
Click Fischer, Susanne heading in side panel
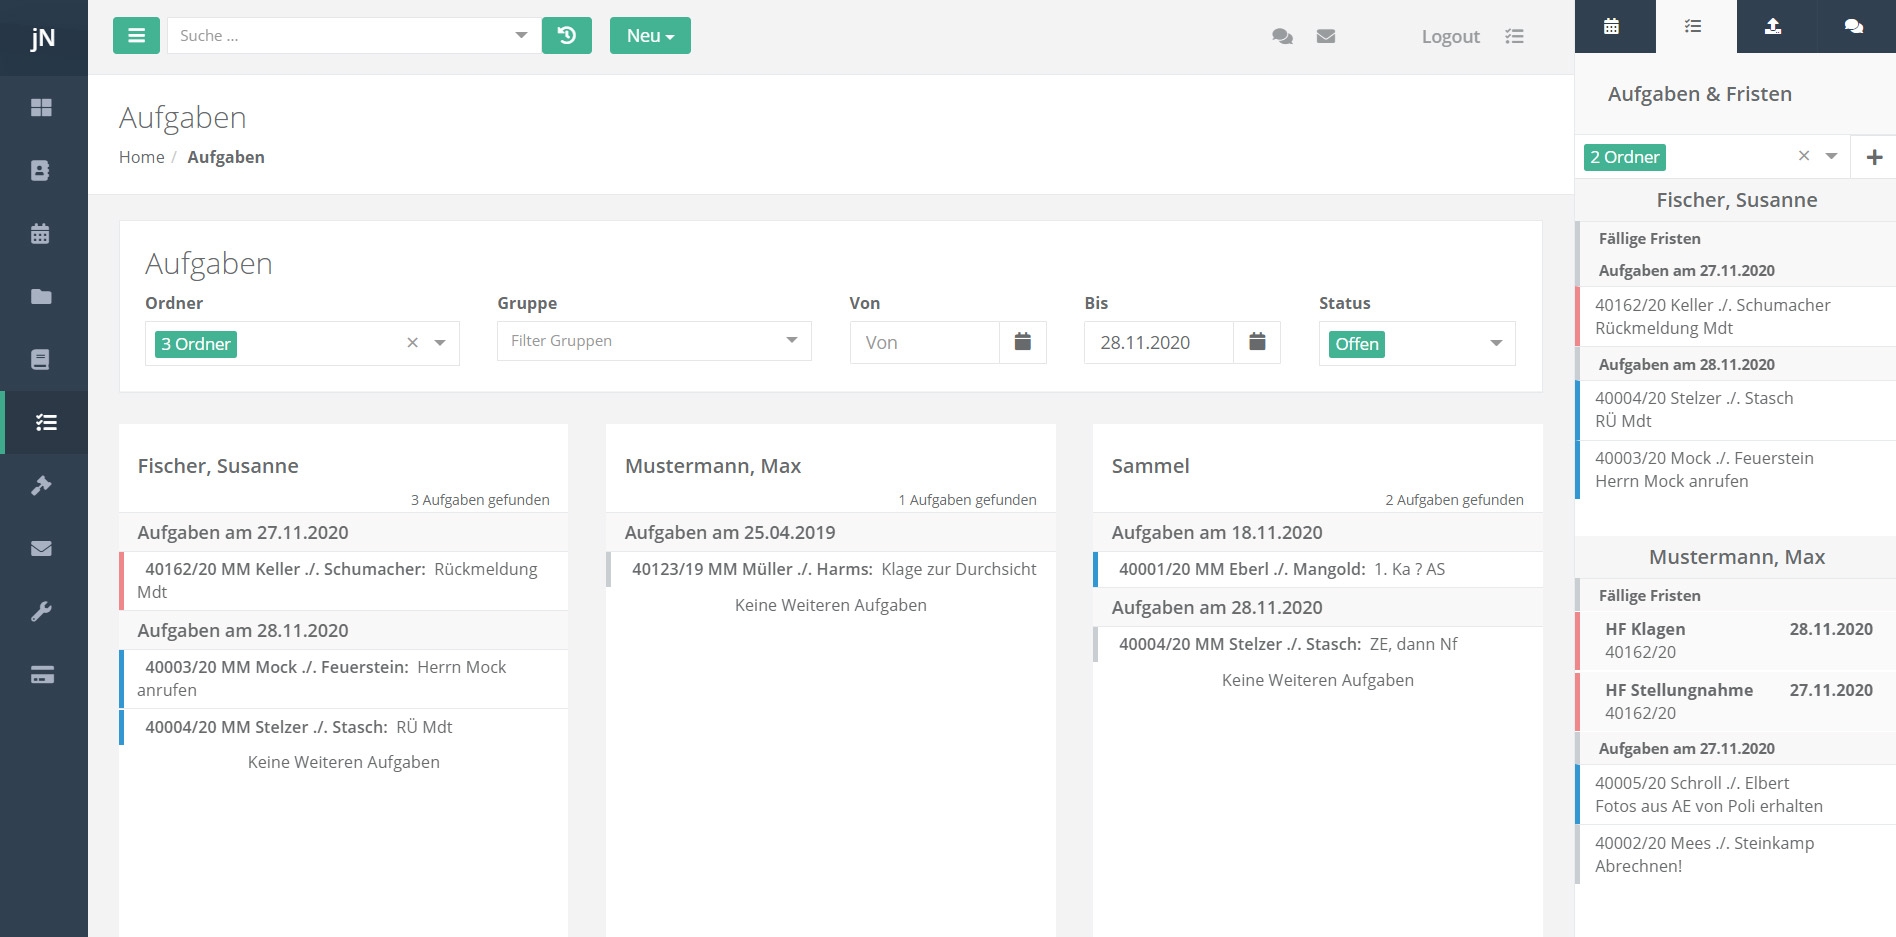point(1737,200)
